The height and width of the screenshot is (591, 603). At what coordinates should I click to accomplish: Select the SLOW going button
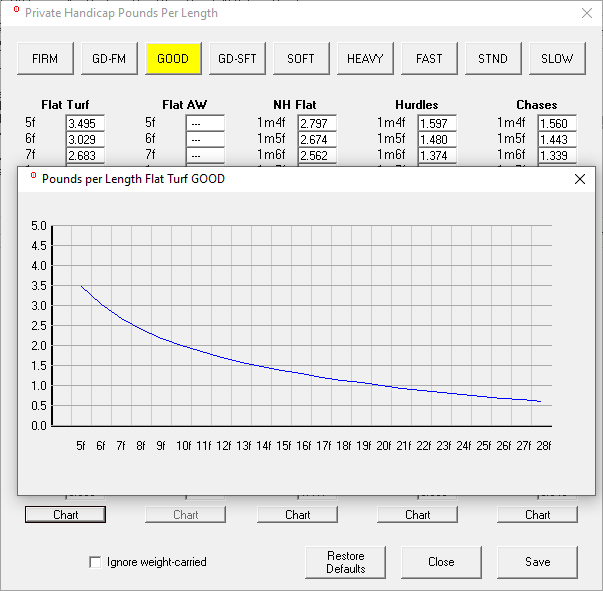point(557,58)
